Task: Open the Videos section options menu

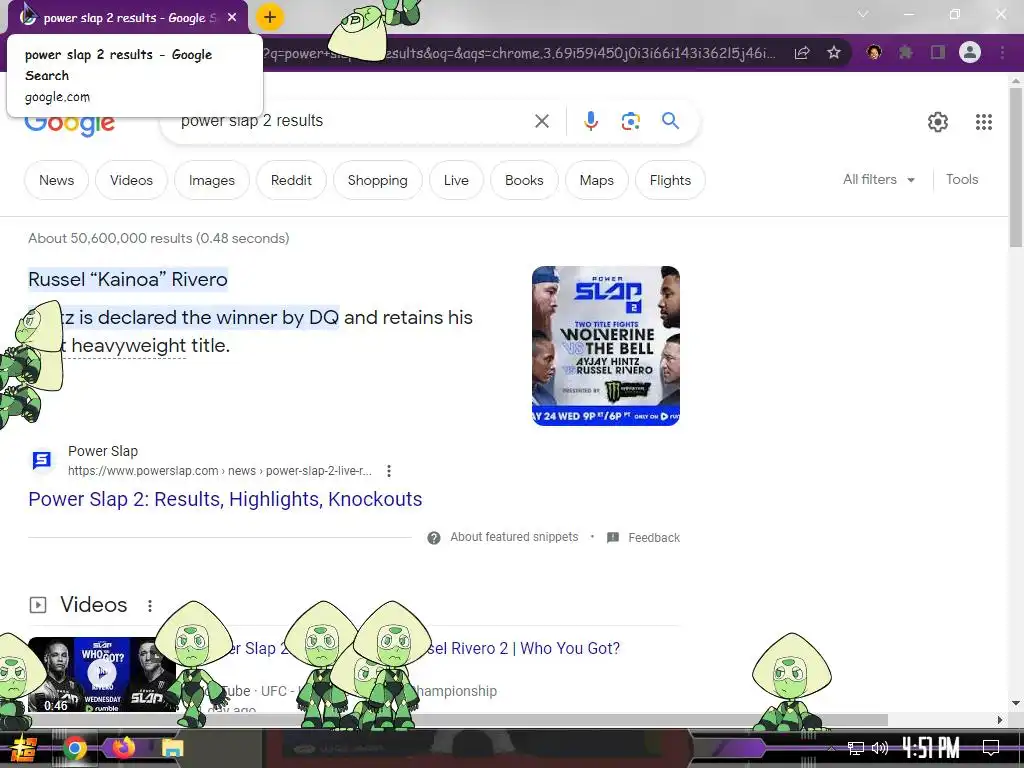Action: point(150,605)
